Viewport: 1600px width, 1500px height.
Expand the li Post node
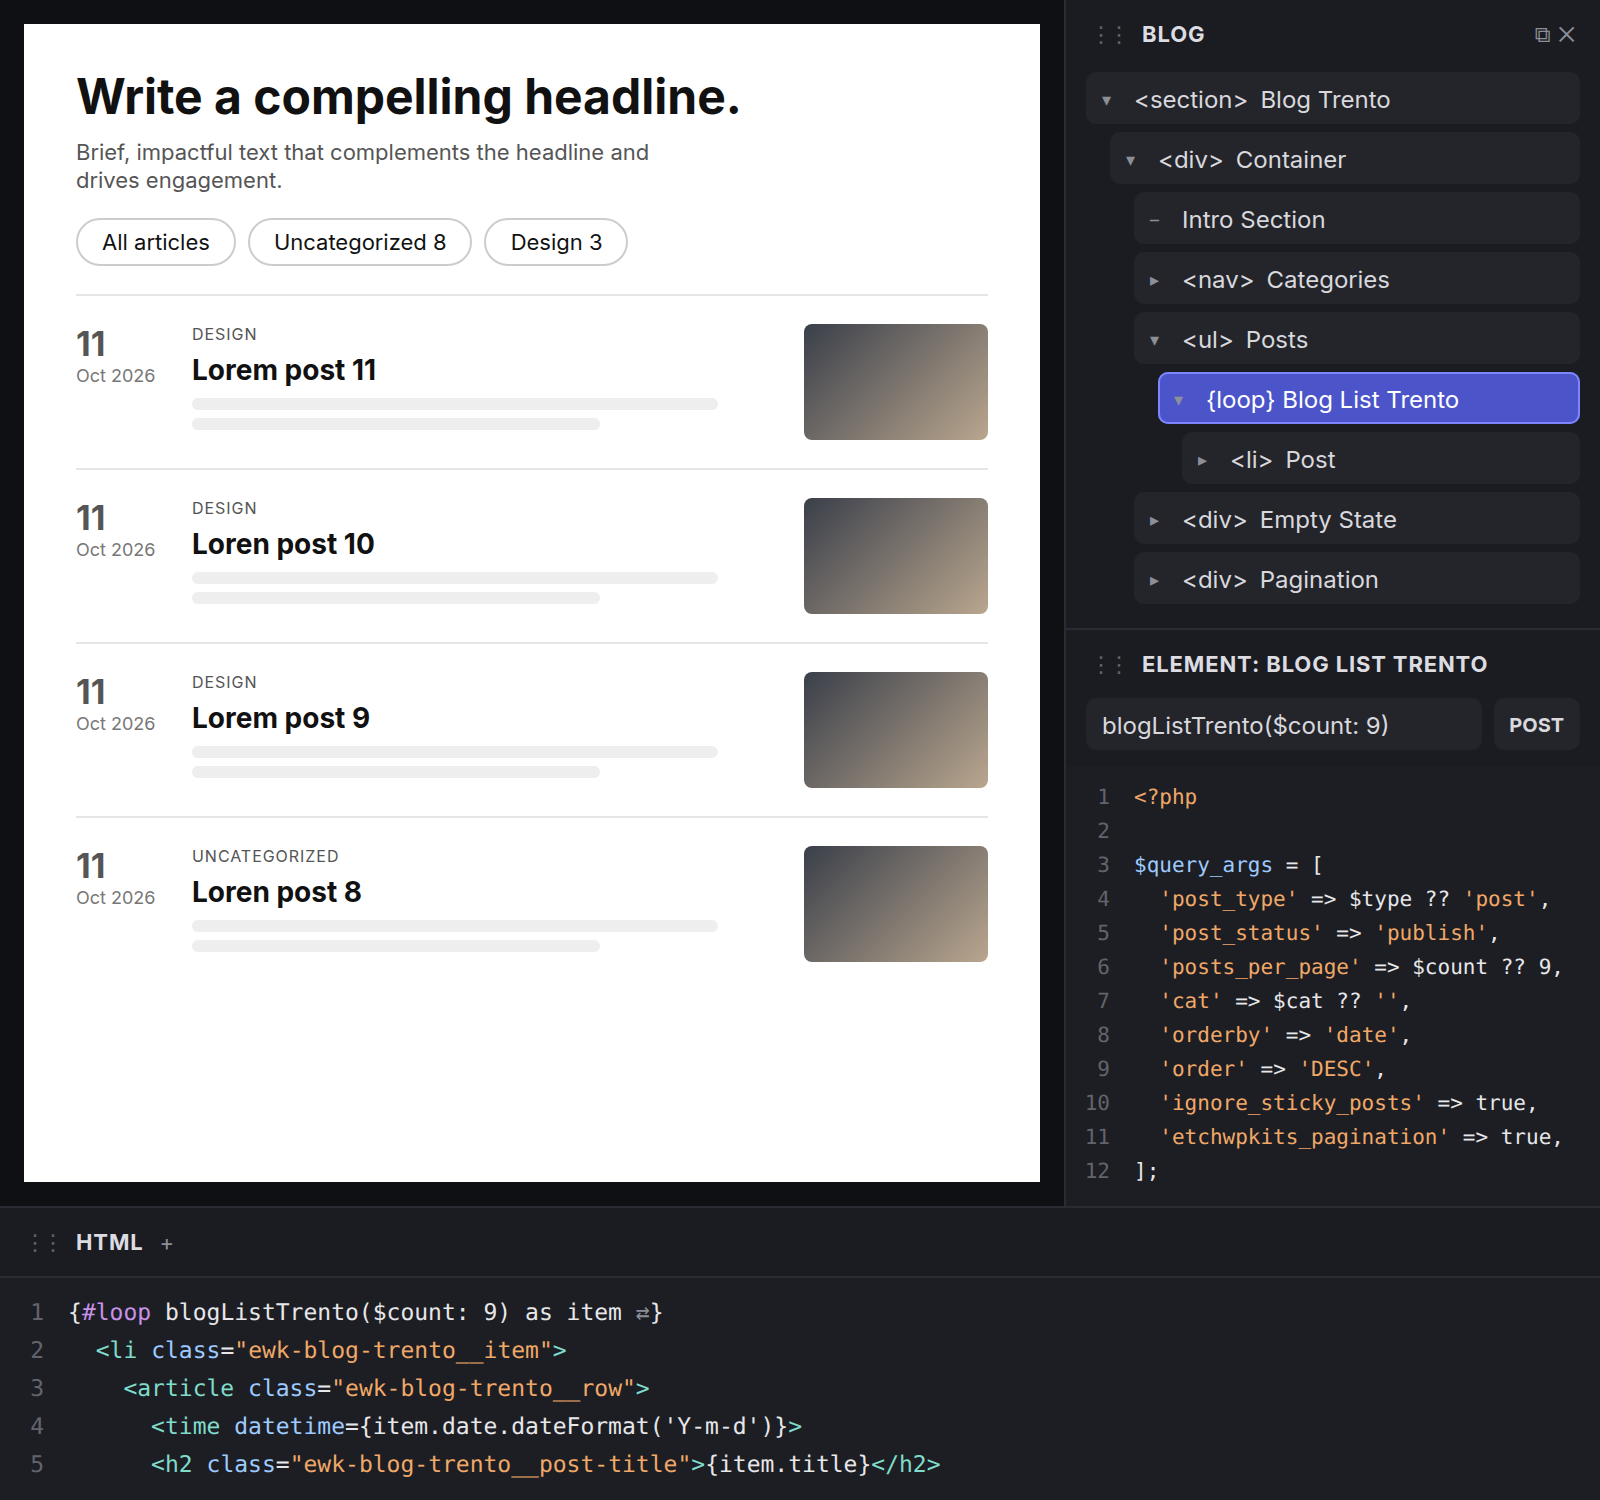1203,461
